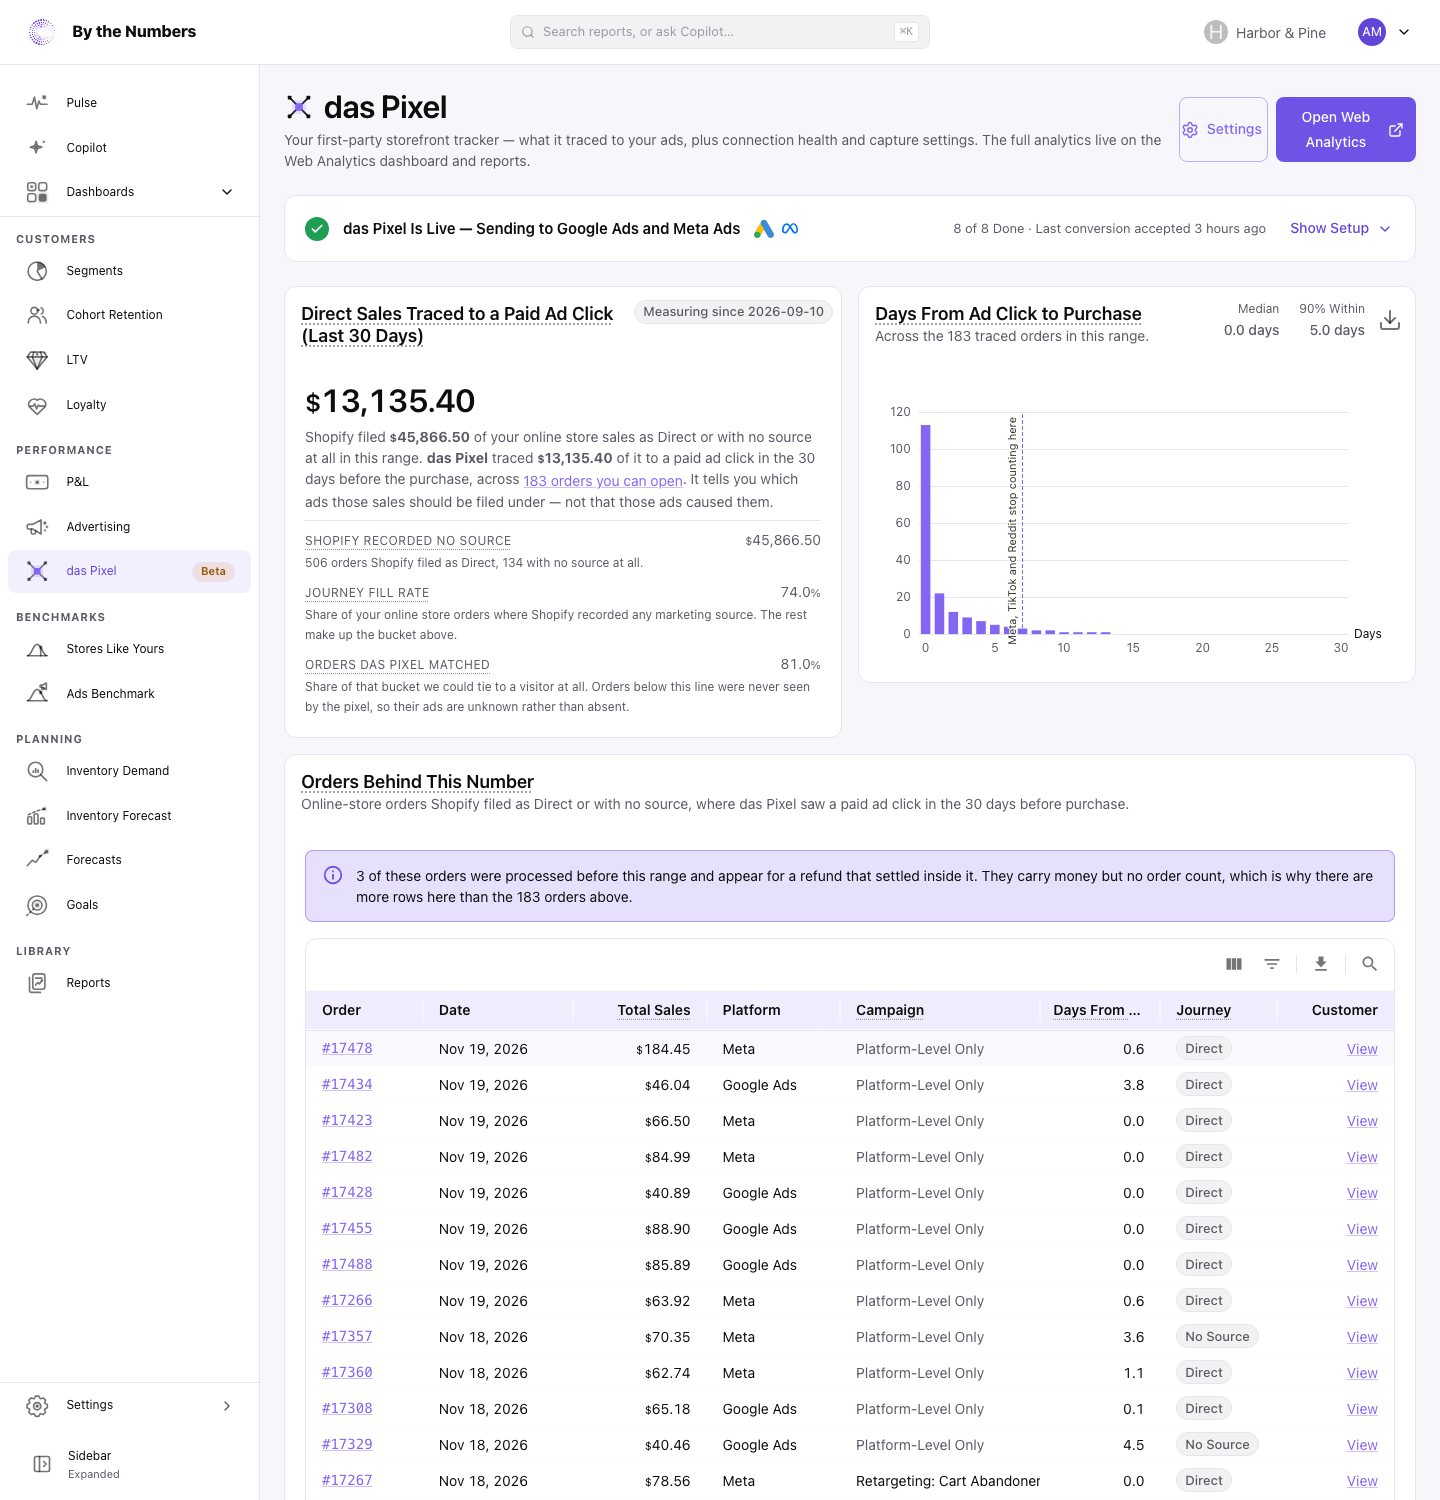This screenshot has height=1500, width=1440.
Task: Toggle the Sidebar Expanded control
Action: 130,1464
